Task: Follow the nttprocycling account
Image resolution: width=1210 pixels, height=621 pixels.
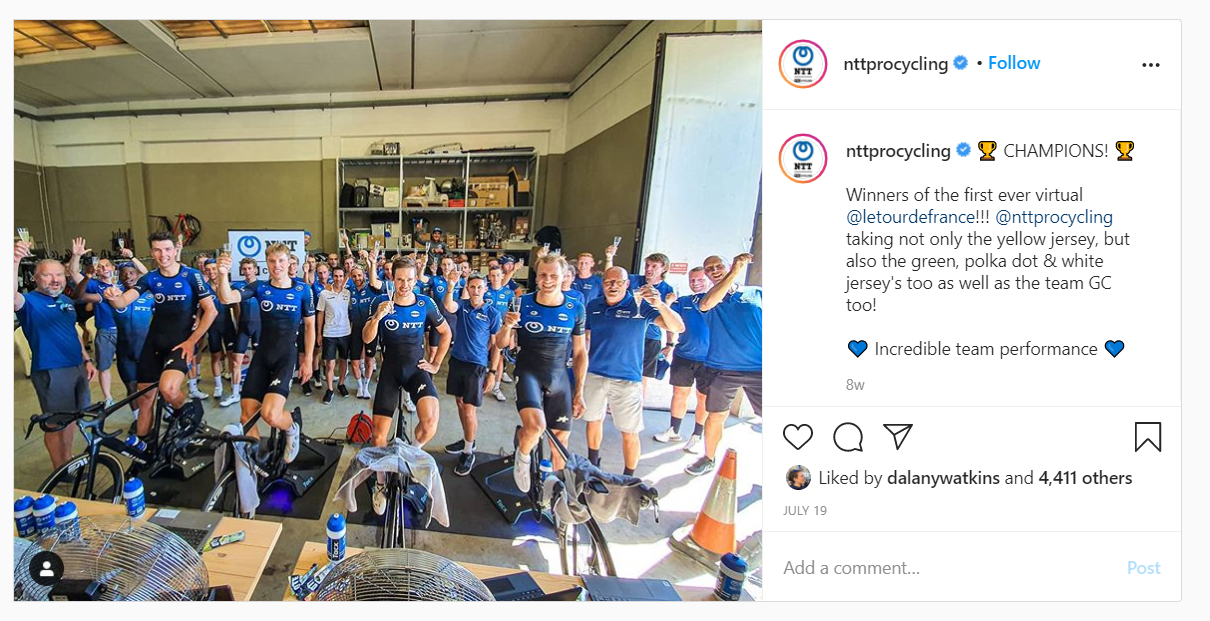Action: pyautogui.click(x=1014, y=63)
